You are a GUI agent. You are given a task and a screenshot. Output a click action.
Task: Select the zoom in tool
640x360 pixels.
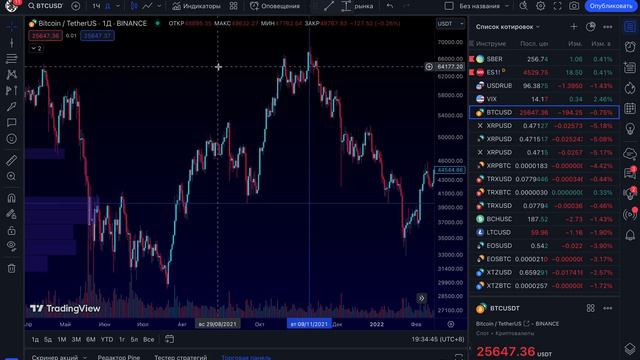[11, 176]
